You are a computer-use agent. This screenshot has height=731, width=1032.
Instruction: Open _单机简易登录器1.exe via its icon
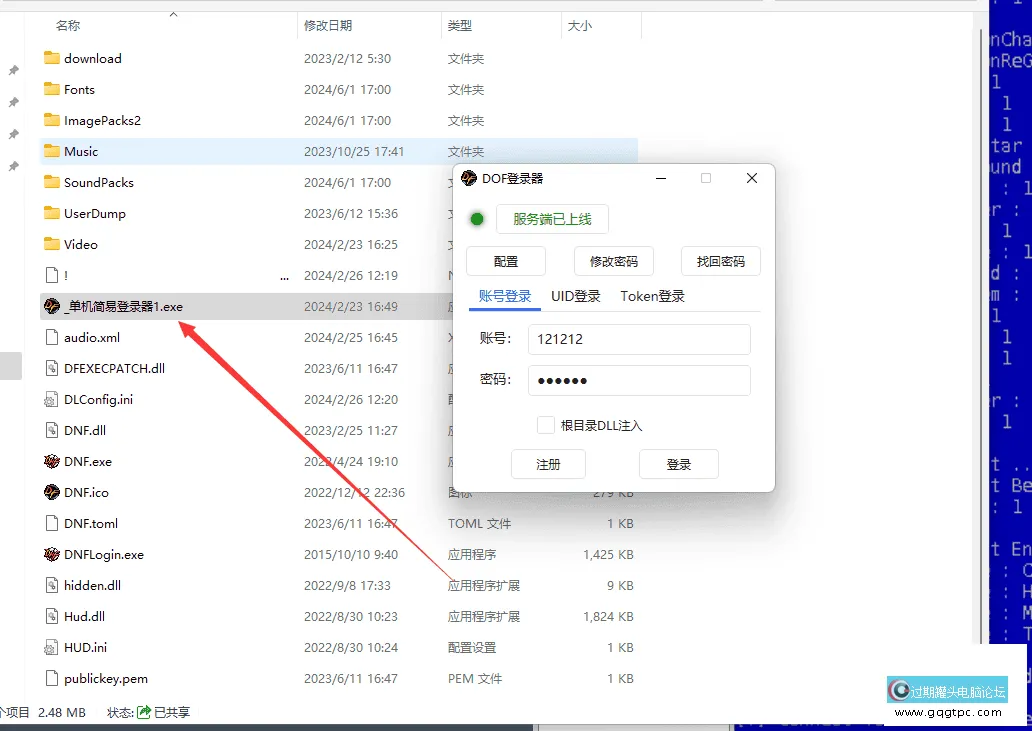pyautogui.click(x=52, y=306)
